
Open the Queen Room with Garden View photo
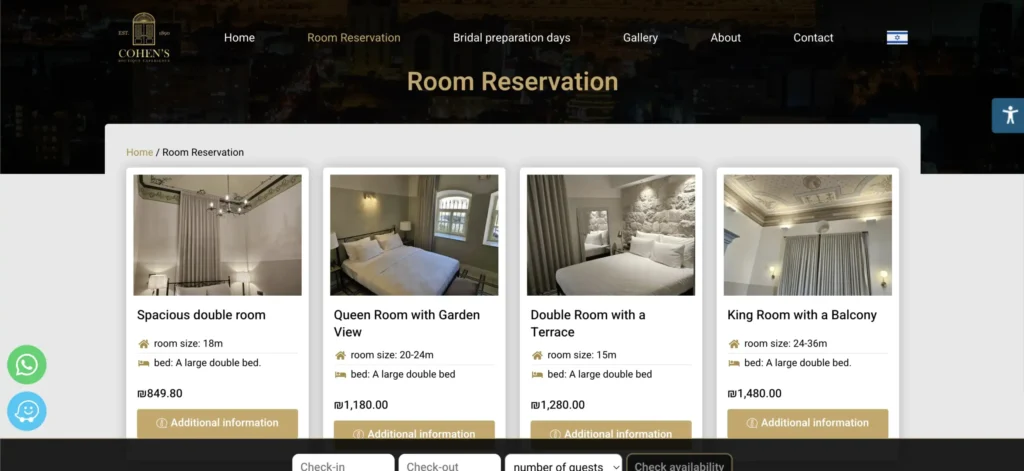click(414, 235)
